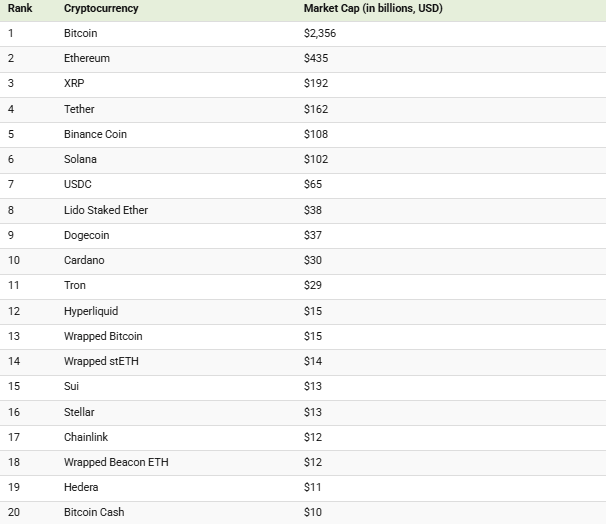Select the USDC row name

coord(78,184)
